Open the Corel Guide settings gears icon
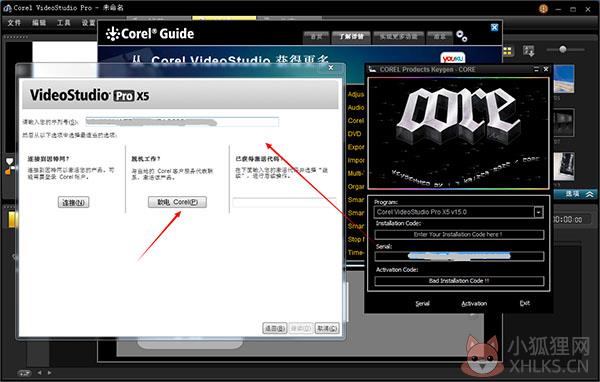Viewport: 600px width, 382px height. tap(461, 36)
